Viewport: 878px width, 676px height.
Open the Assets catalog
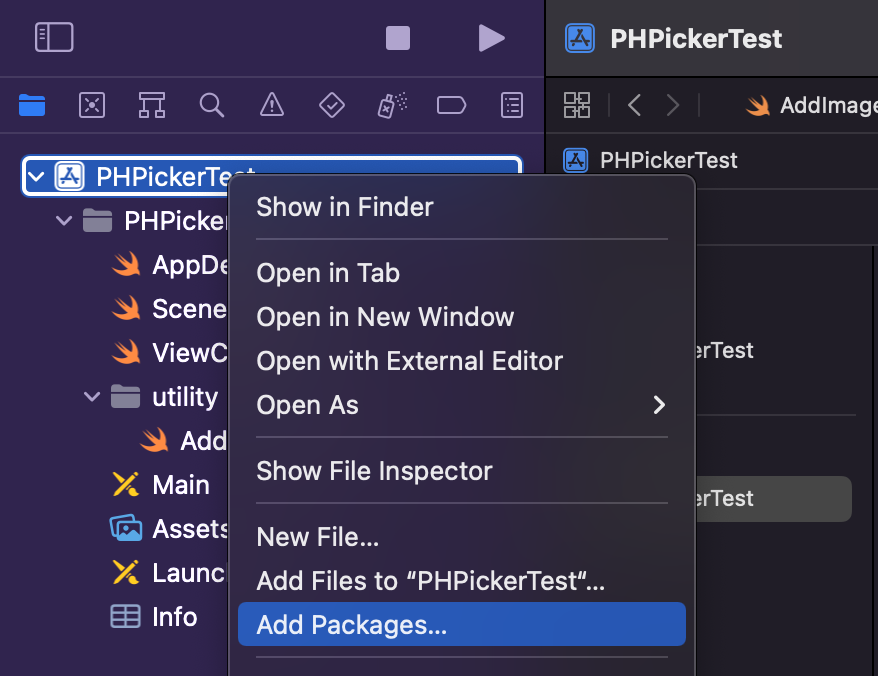click(x=169, y=529)
